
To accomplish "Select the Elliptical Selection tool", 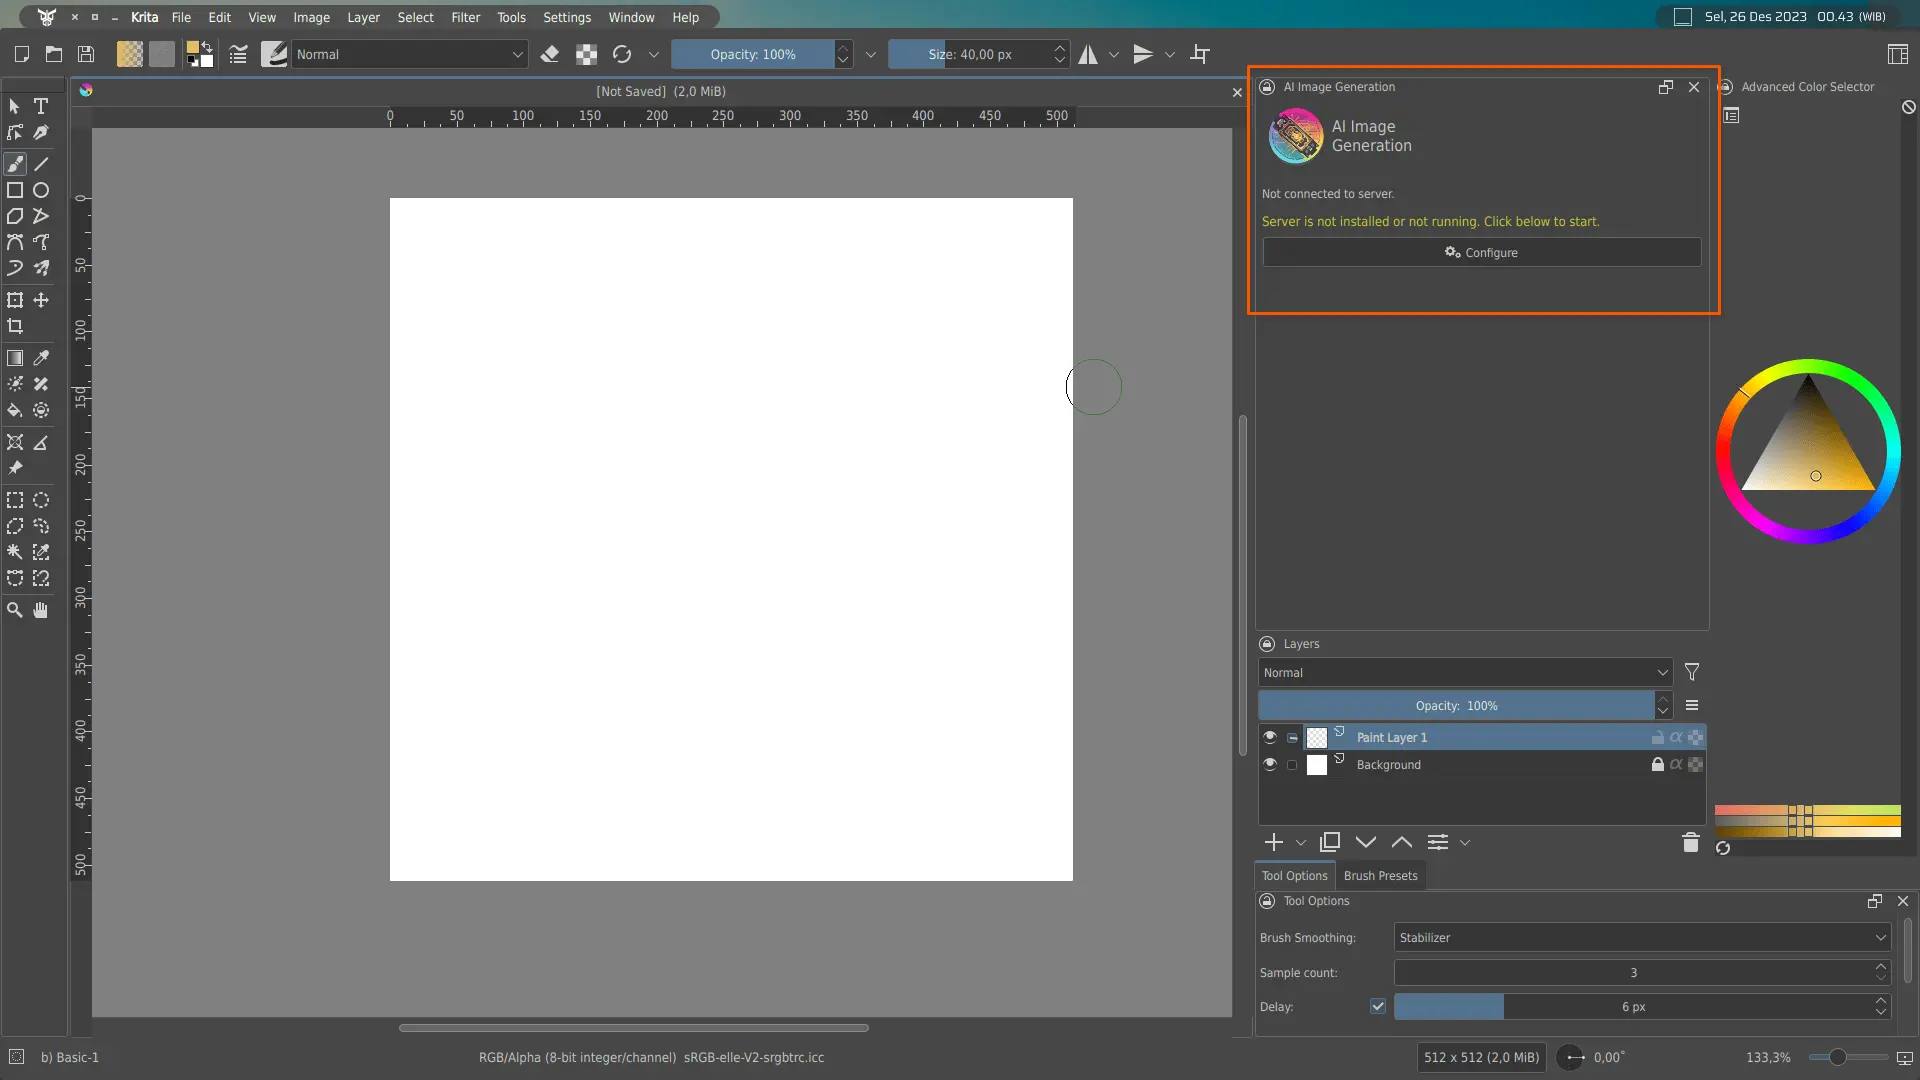I will click(x=41, y=500).
